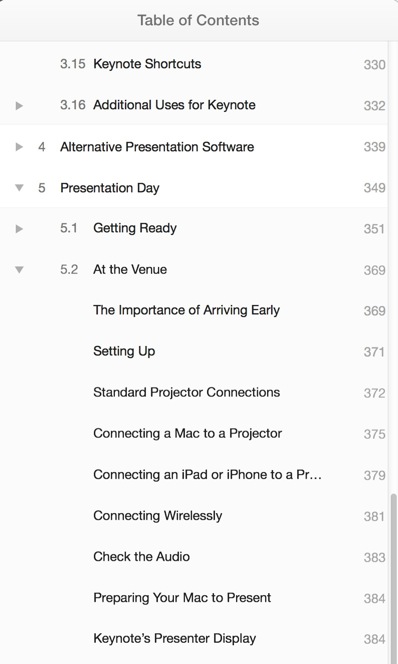Open Standard Projector Connections topic
The image size is (398, 664).
coord(186,392)
